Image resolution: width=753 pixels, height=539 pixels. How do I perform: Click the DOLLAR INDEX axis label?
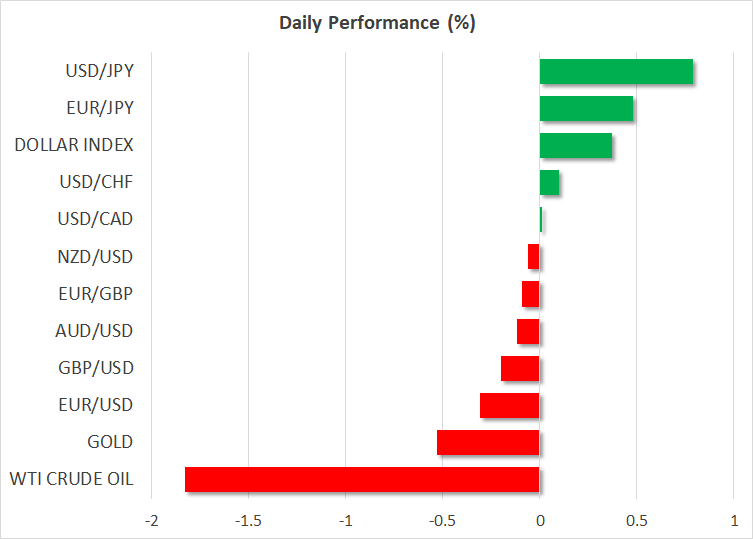pyautogui.click(x=74, y=146)
